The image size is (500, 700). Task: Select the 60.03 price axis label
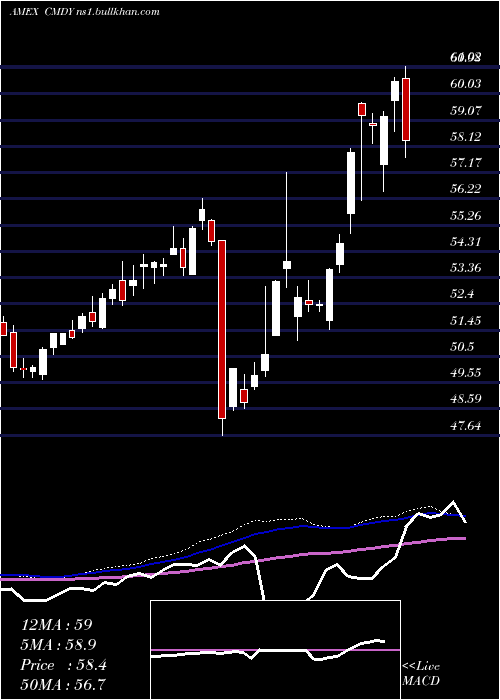[466, 83]
